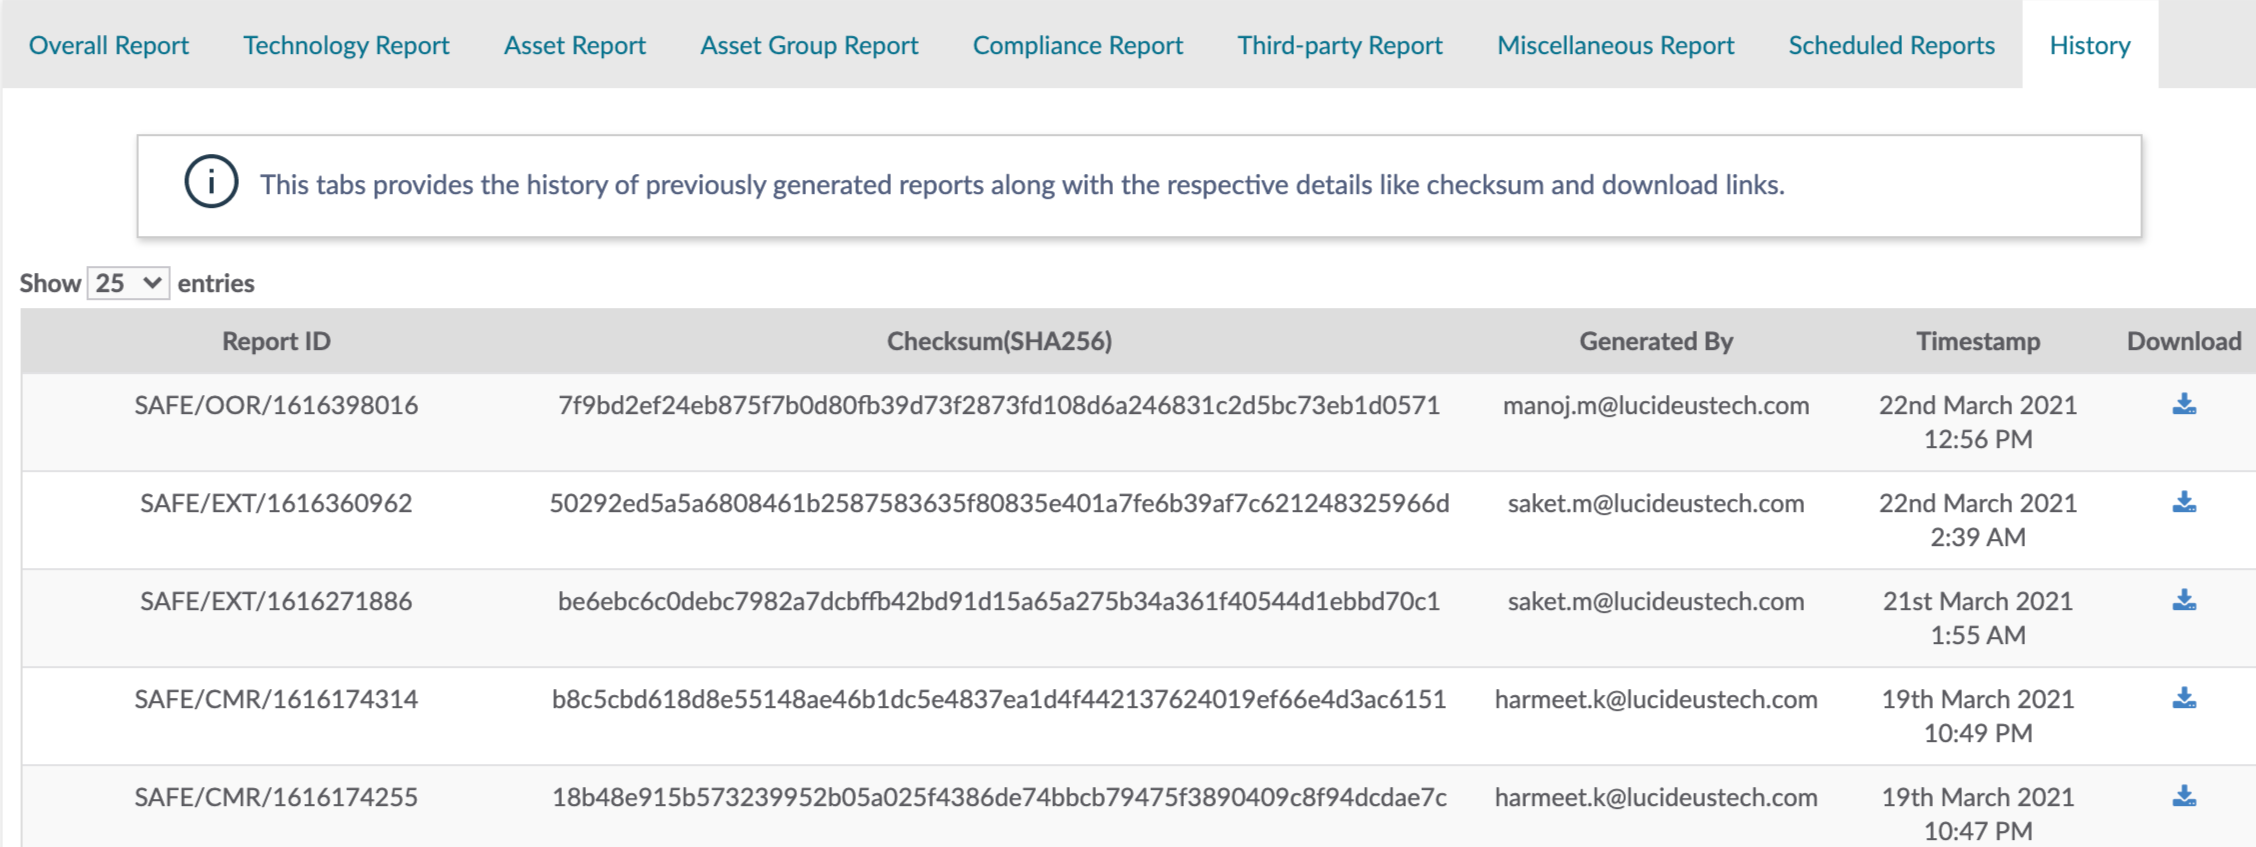Click checksum starting with 7f9bd2ef24eb
The width and height of the screenshot is (2256, 847).
[999, 405]
